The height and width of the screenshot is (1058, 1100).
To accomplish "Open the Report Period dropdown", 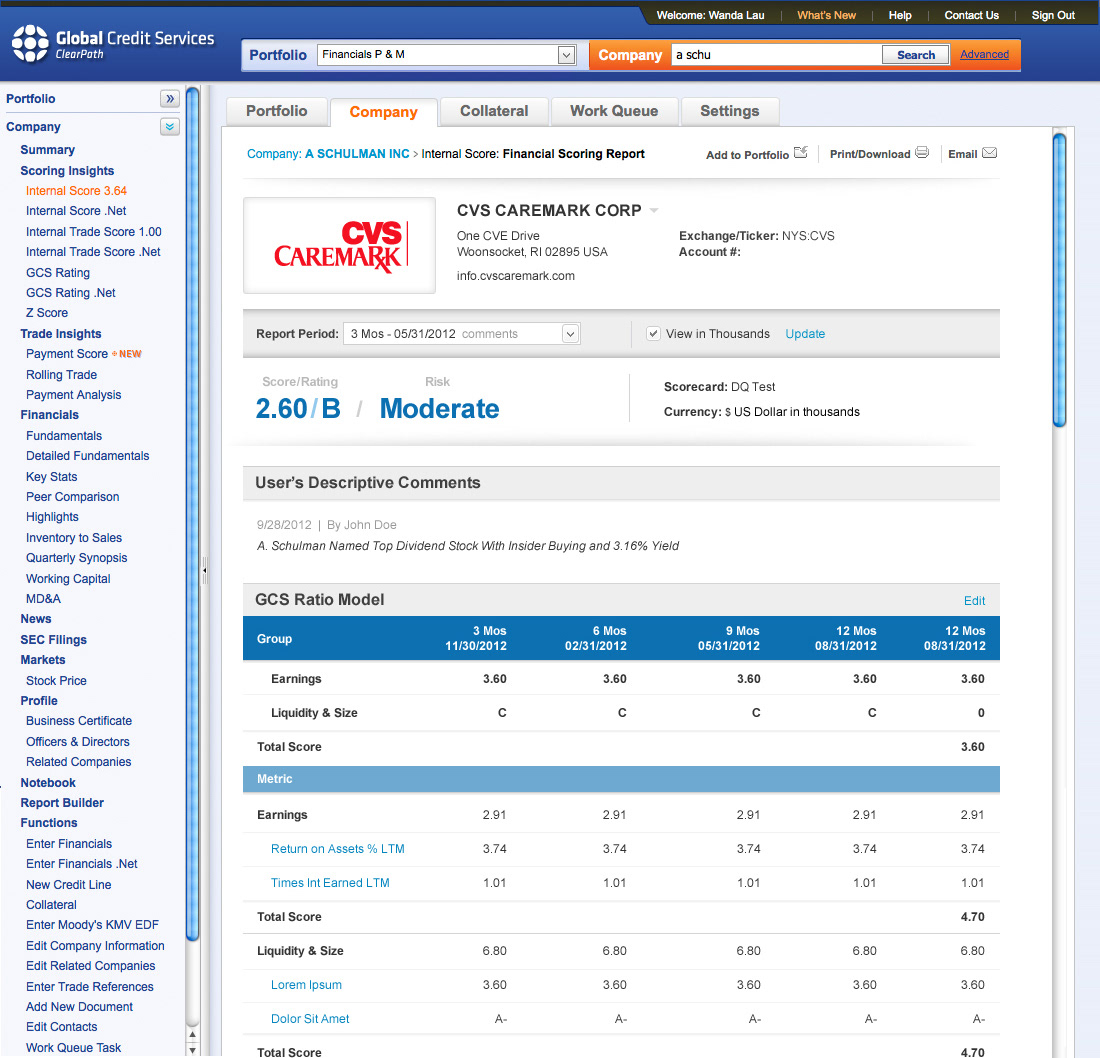I will pos(570,334).
